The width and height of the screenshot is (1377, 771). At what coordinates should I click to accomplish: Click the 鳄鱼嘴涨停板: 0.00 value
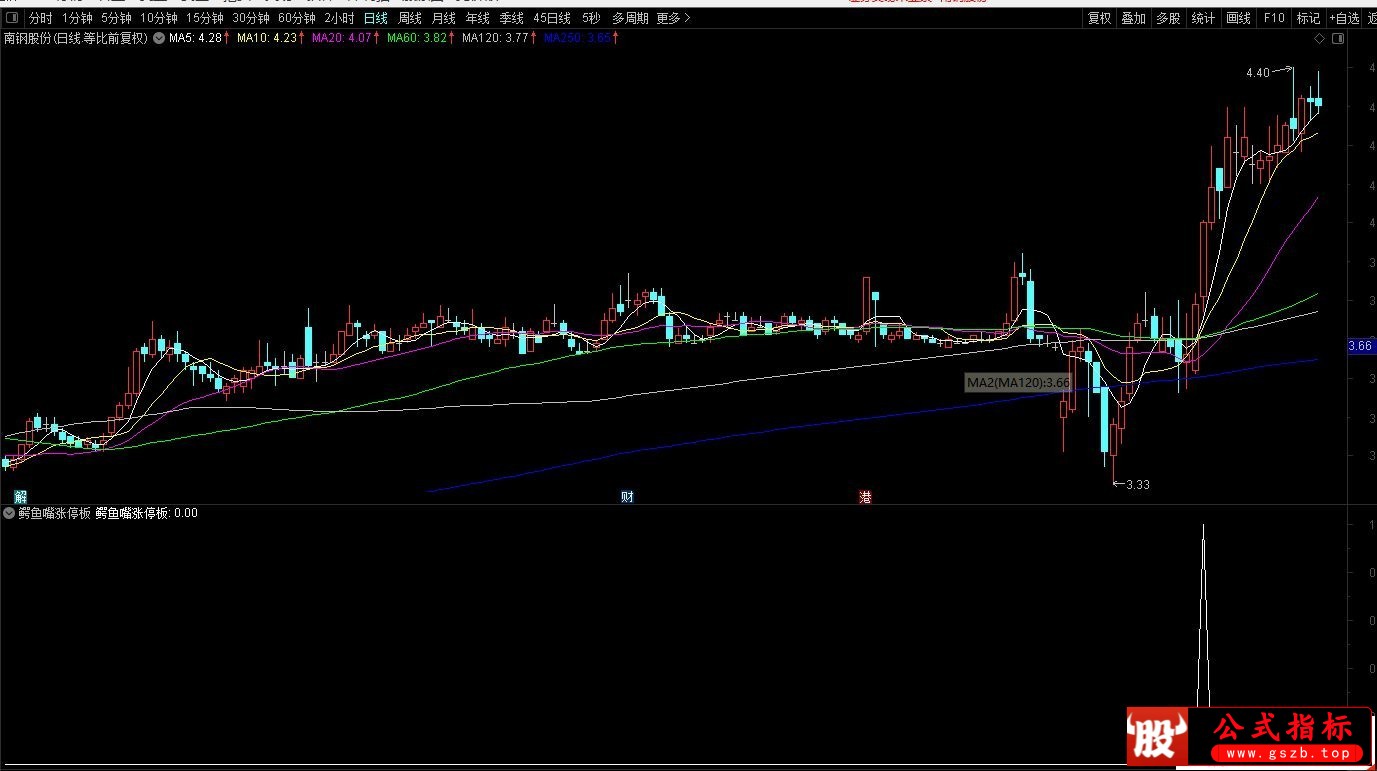tap(147, 513)
